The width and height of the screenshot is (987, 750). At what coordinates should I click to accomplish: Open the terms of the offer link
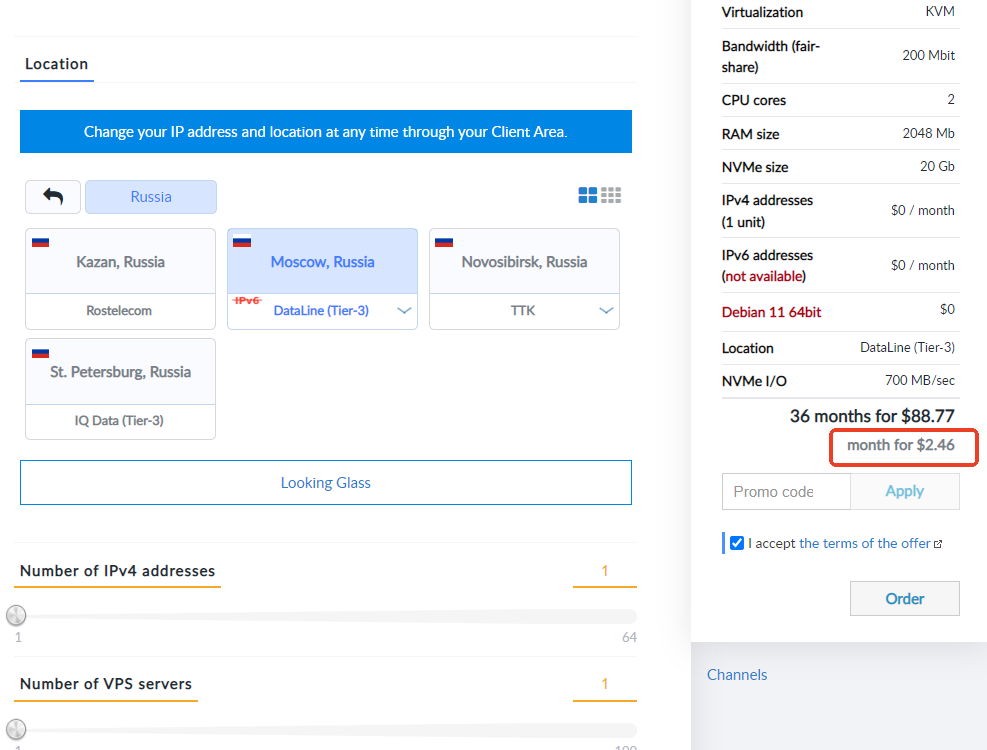click(x=864, y=543)
